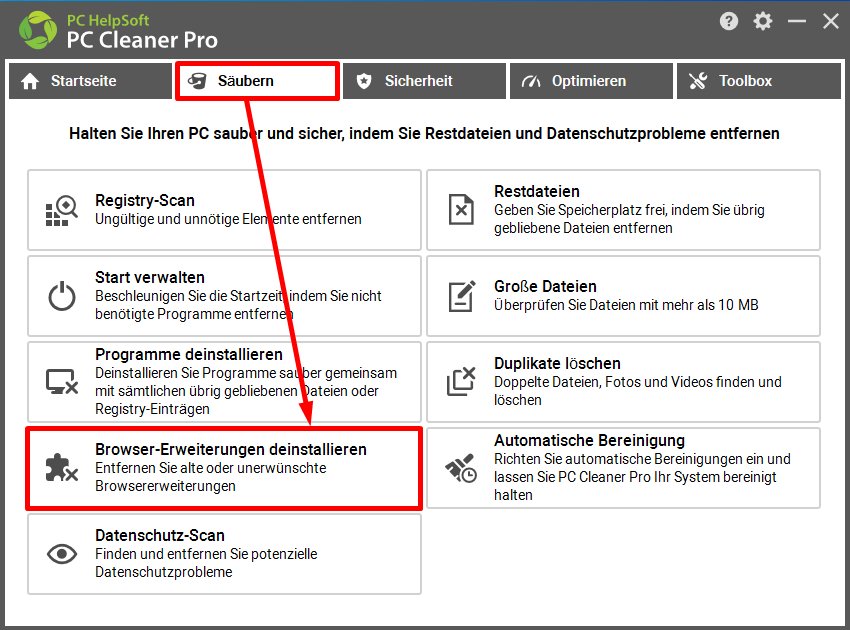This screenshot has width=850, height=630.
Task: Show the Toolbox tab
Action: (x=758, y=81)
